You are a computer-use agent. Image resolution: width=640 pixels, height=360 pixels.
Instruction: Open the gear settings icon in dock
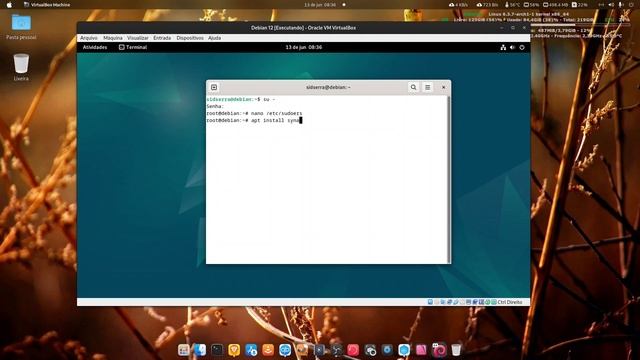tap(387, 350)
